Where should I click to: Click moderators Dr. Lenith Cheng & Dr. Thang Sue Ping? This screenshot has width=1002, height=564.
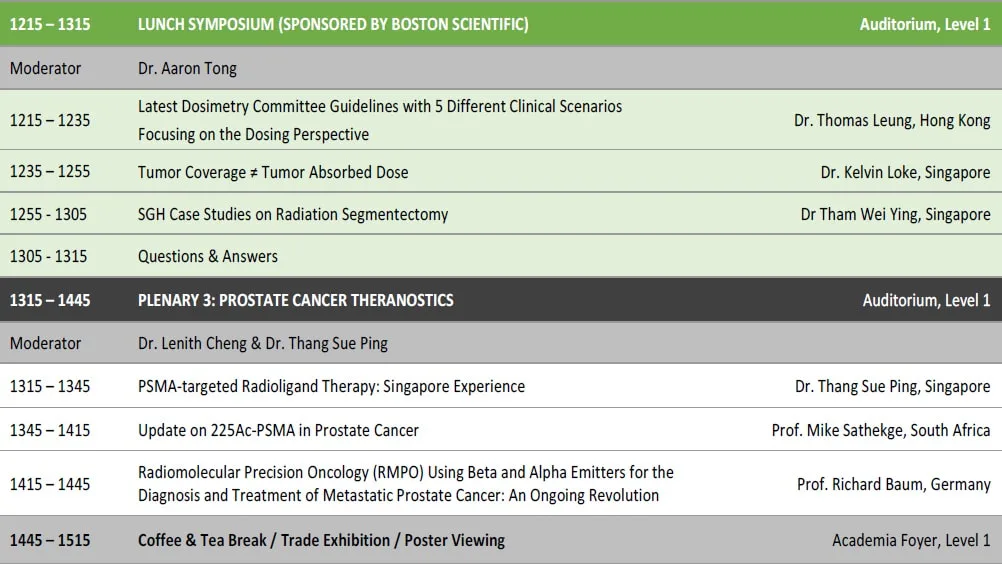tap(263, 343)
